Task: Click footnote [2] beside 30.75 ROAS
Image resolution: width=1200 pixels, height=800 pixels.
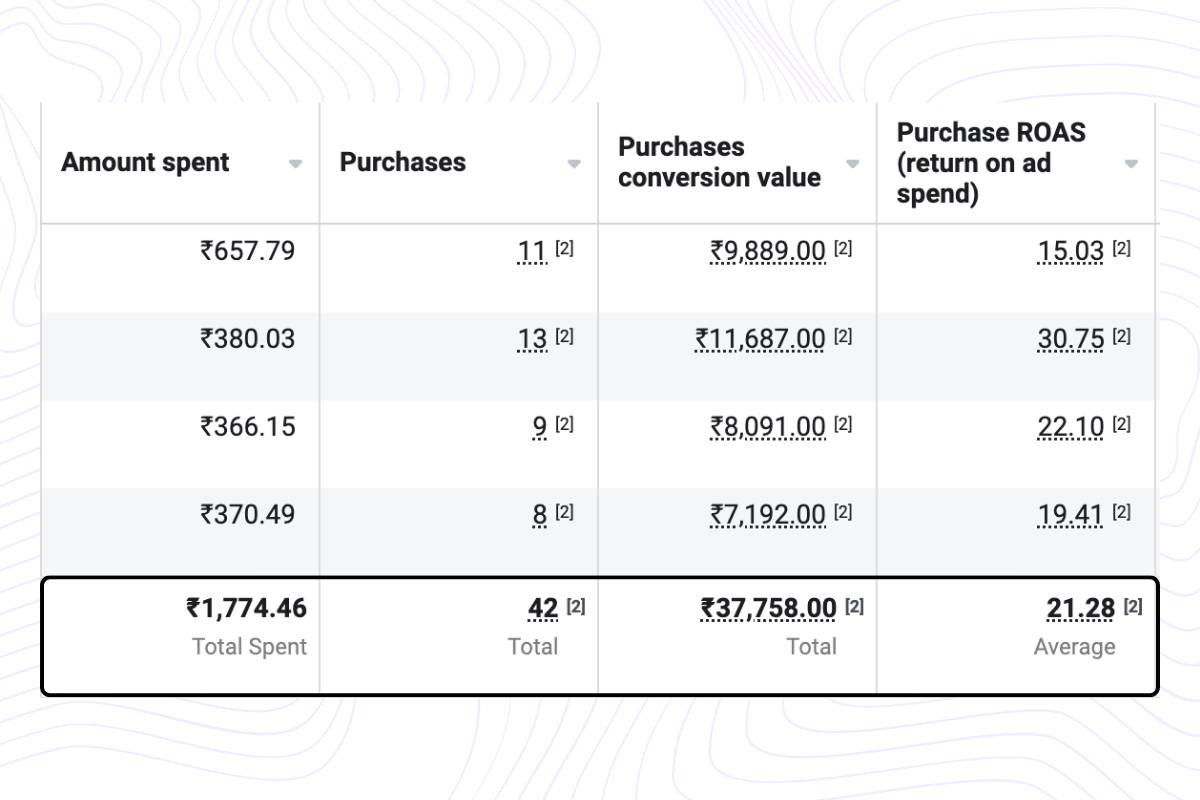Action: [x=1121, y=337]
